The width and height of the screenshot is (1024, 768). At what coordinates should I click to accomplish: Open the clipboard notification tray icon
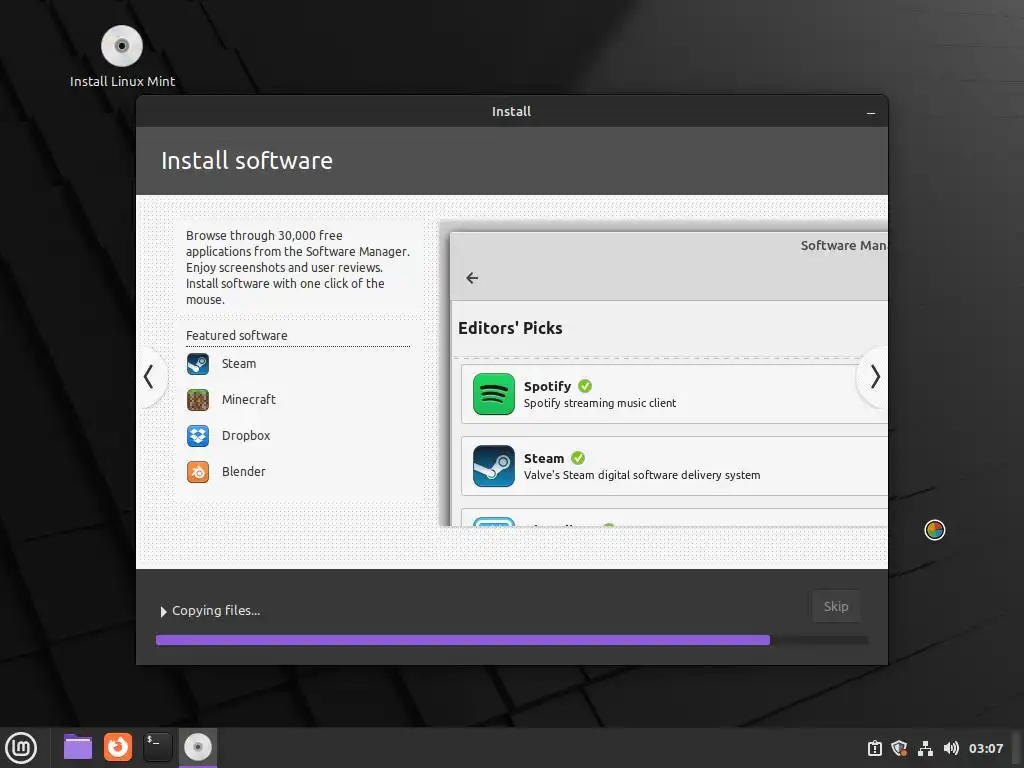coord(874,748)
